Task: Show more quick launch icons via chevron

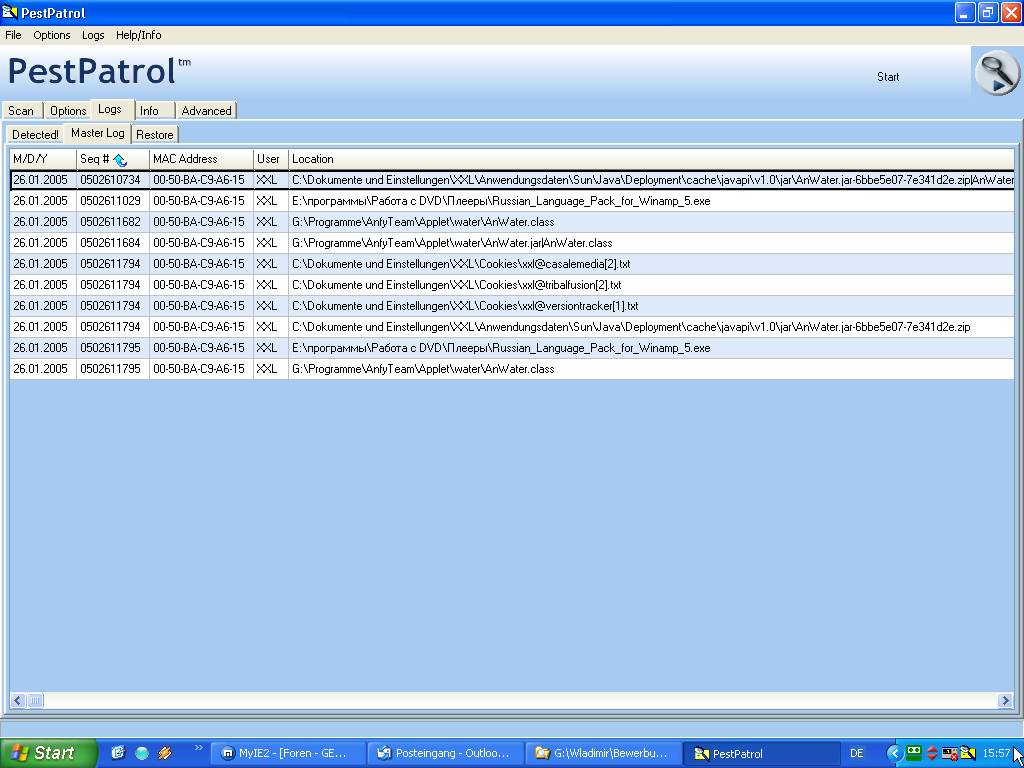Action: 199,748
